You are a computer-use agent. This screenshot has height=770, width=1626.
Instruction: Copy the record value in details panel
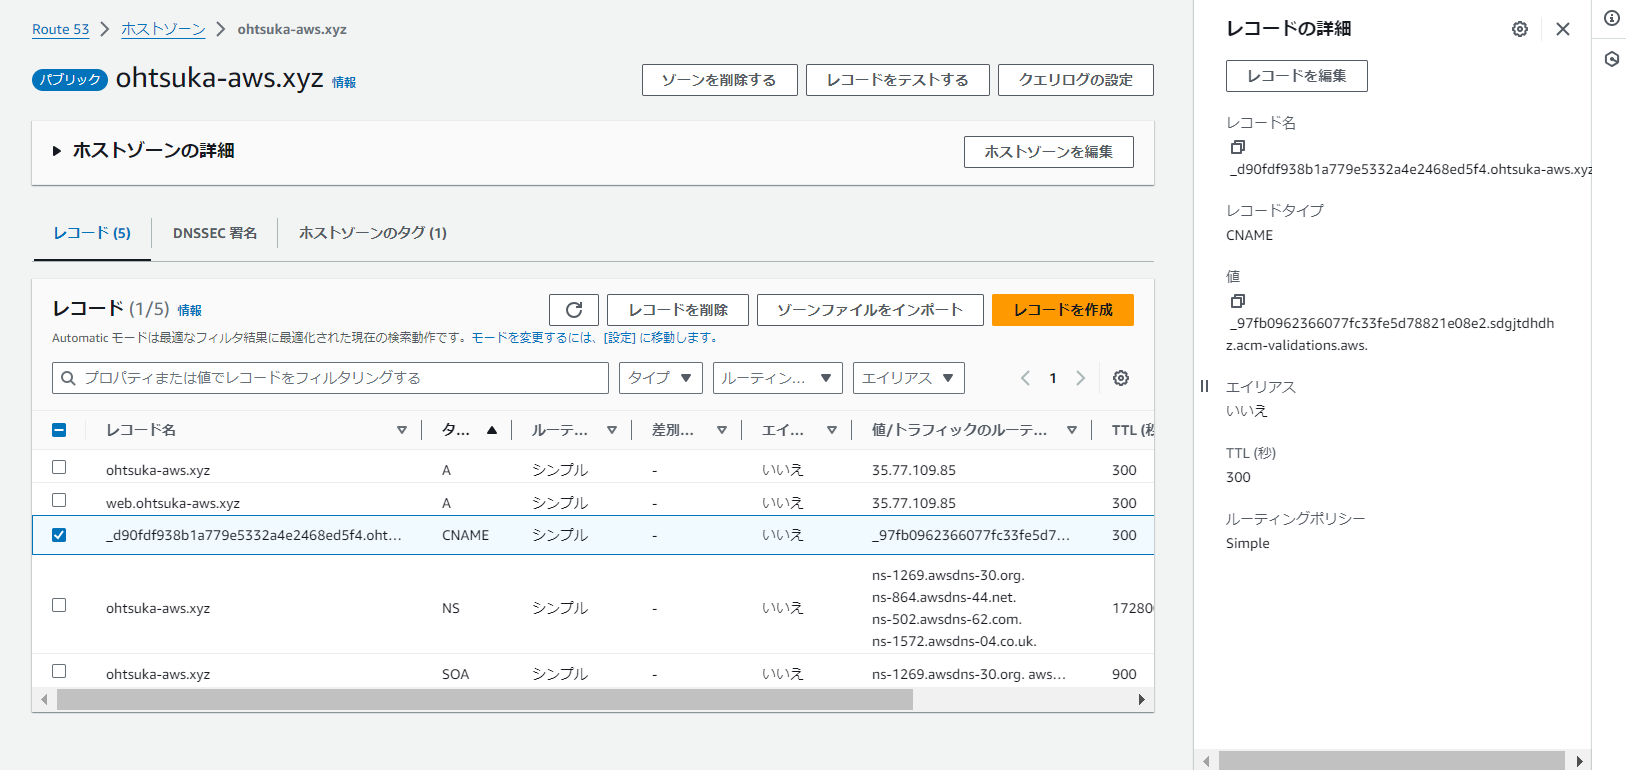[1238, 301]
